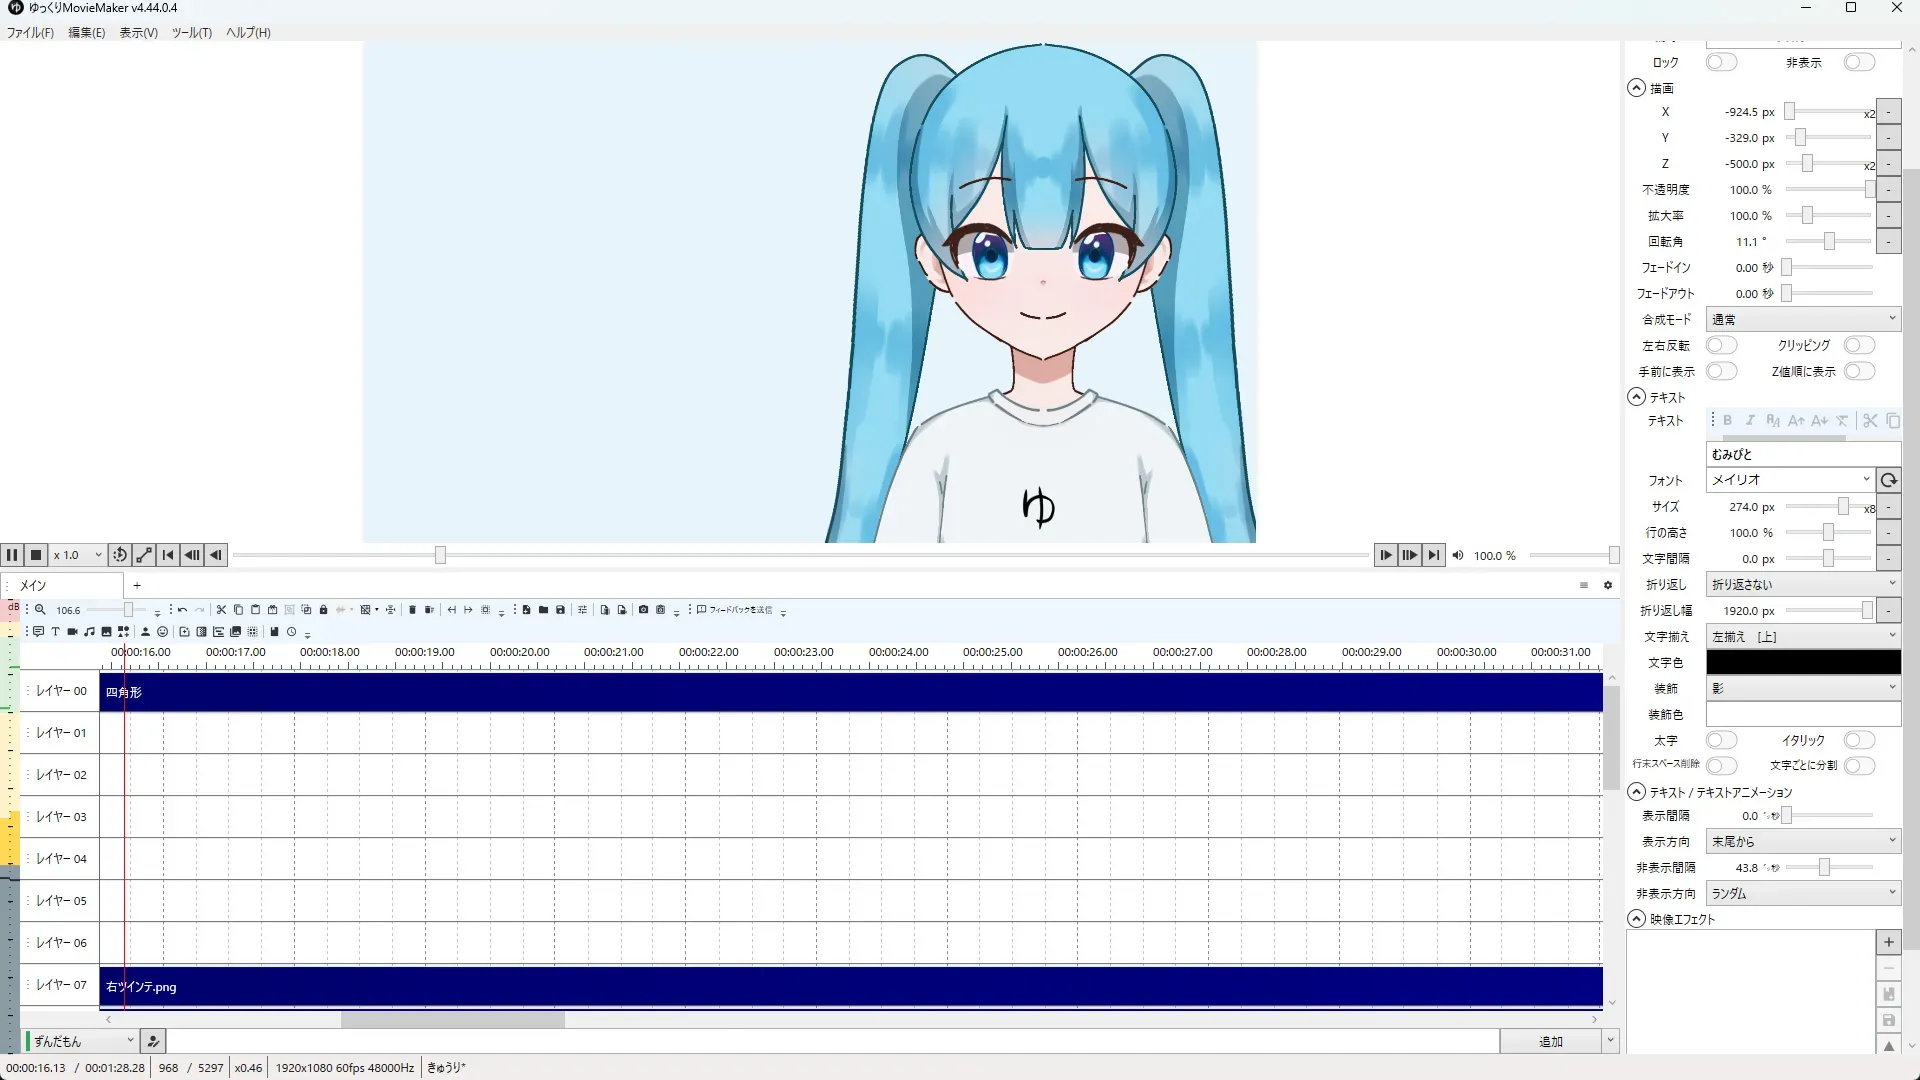Click the add audio music-note icon

click(89, 632)
